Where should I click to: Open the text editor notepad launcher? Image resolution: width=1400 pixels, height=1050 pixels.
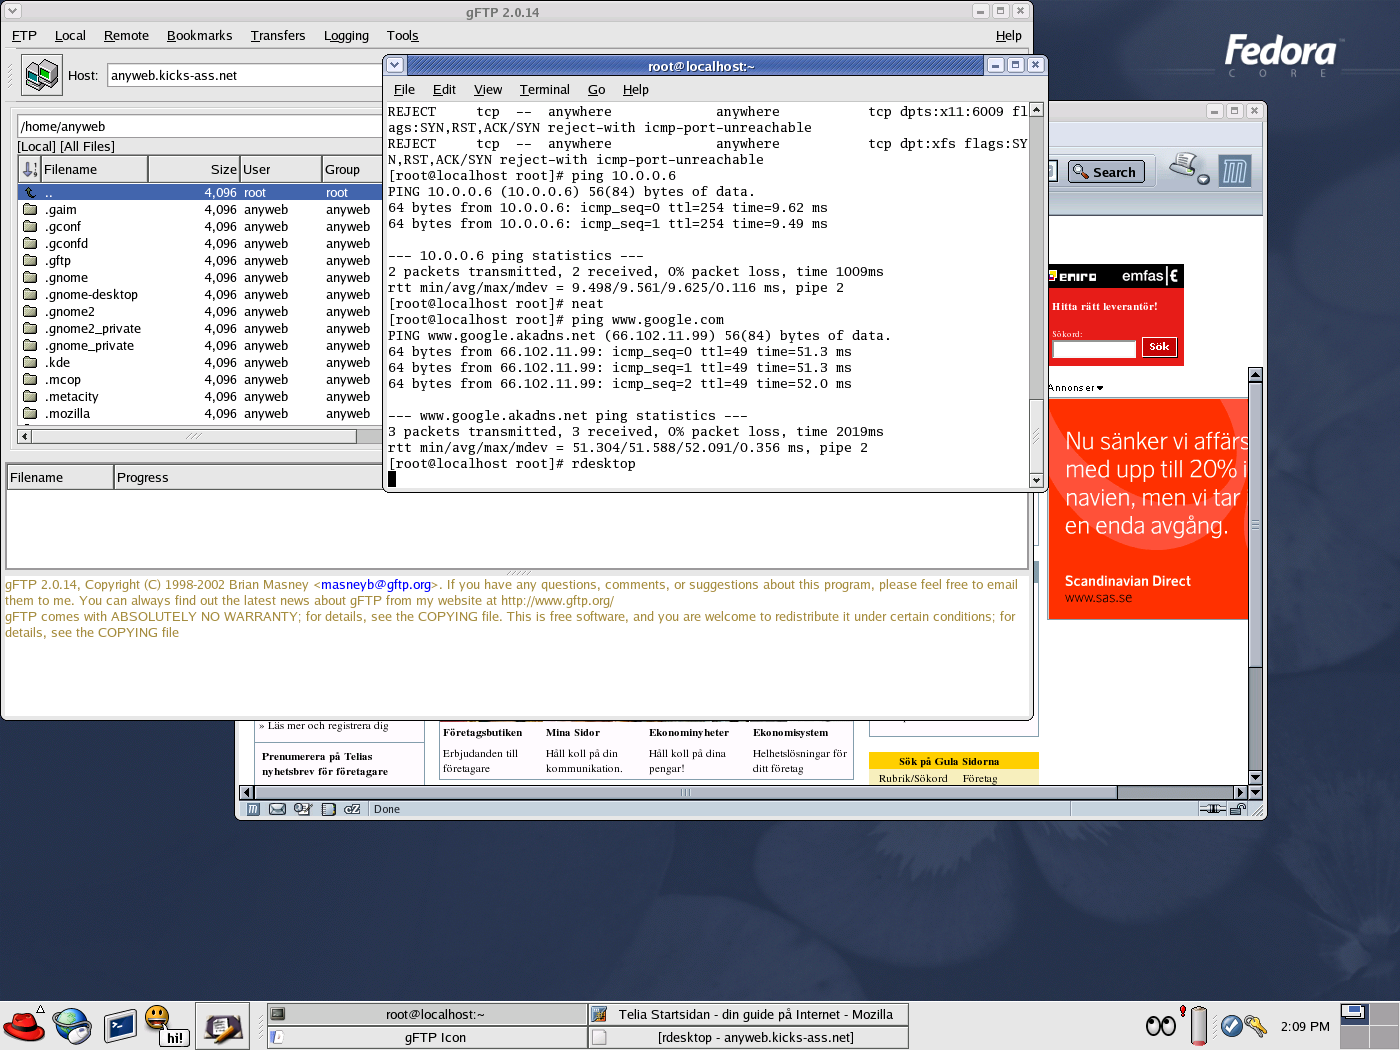[223, 1026]
